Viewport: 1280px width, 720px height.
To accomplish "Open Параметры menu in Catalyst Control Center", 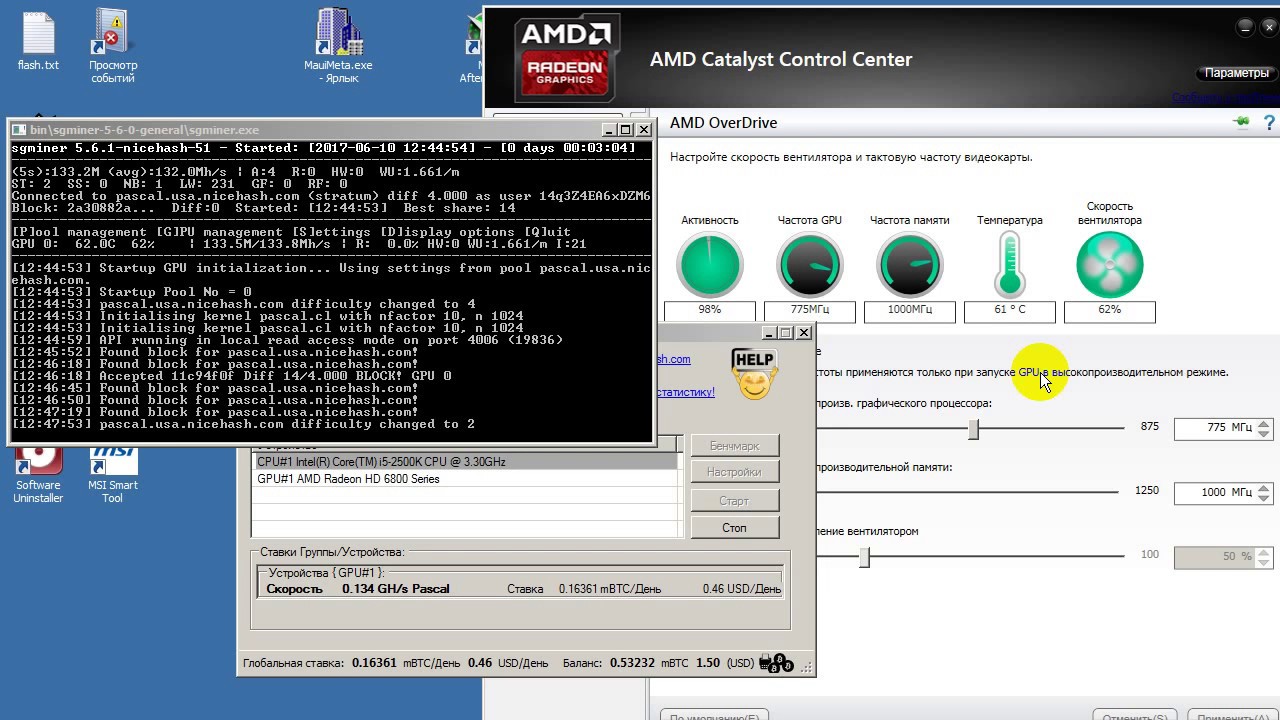I will 1236,73.
